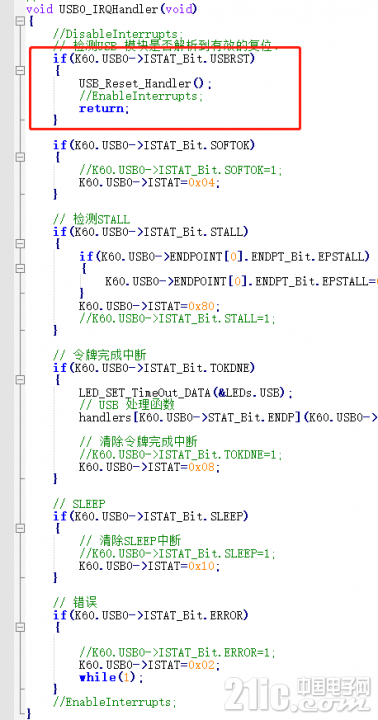This screenshot has width=378, height=720.
Task: Click 'if(K60.USB0->ISTAT_Bit.SOFTOK)' line
Action: (x=154, y=145)
